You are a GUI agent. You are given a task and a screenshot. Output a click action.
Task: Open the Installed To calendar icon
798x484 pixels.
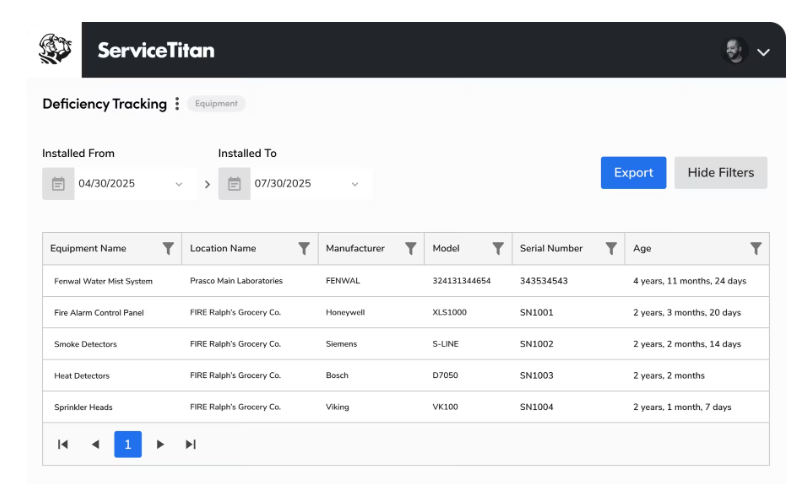pos(234,184)
